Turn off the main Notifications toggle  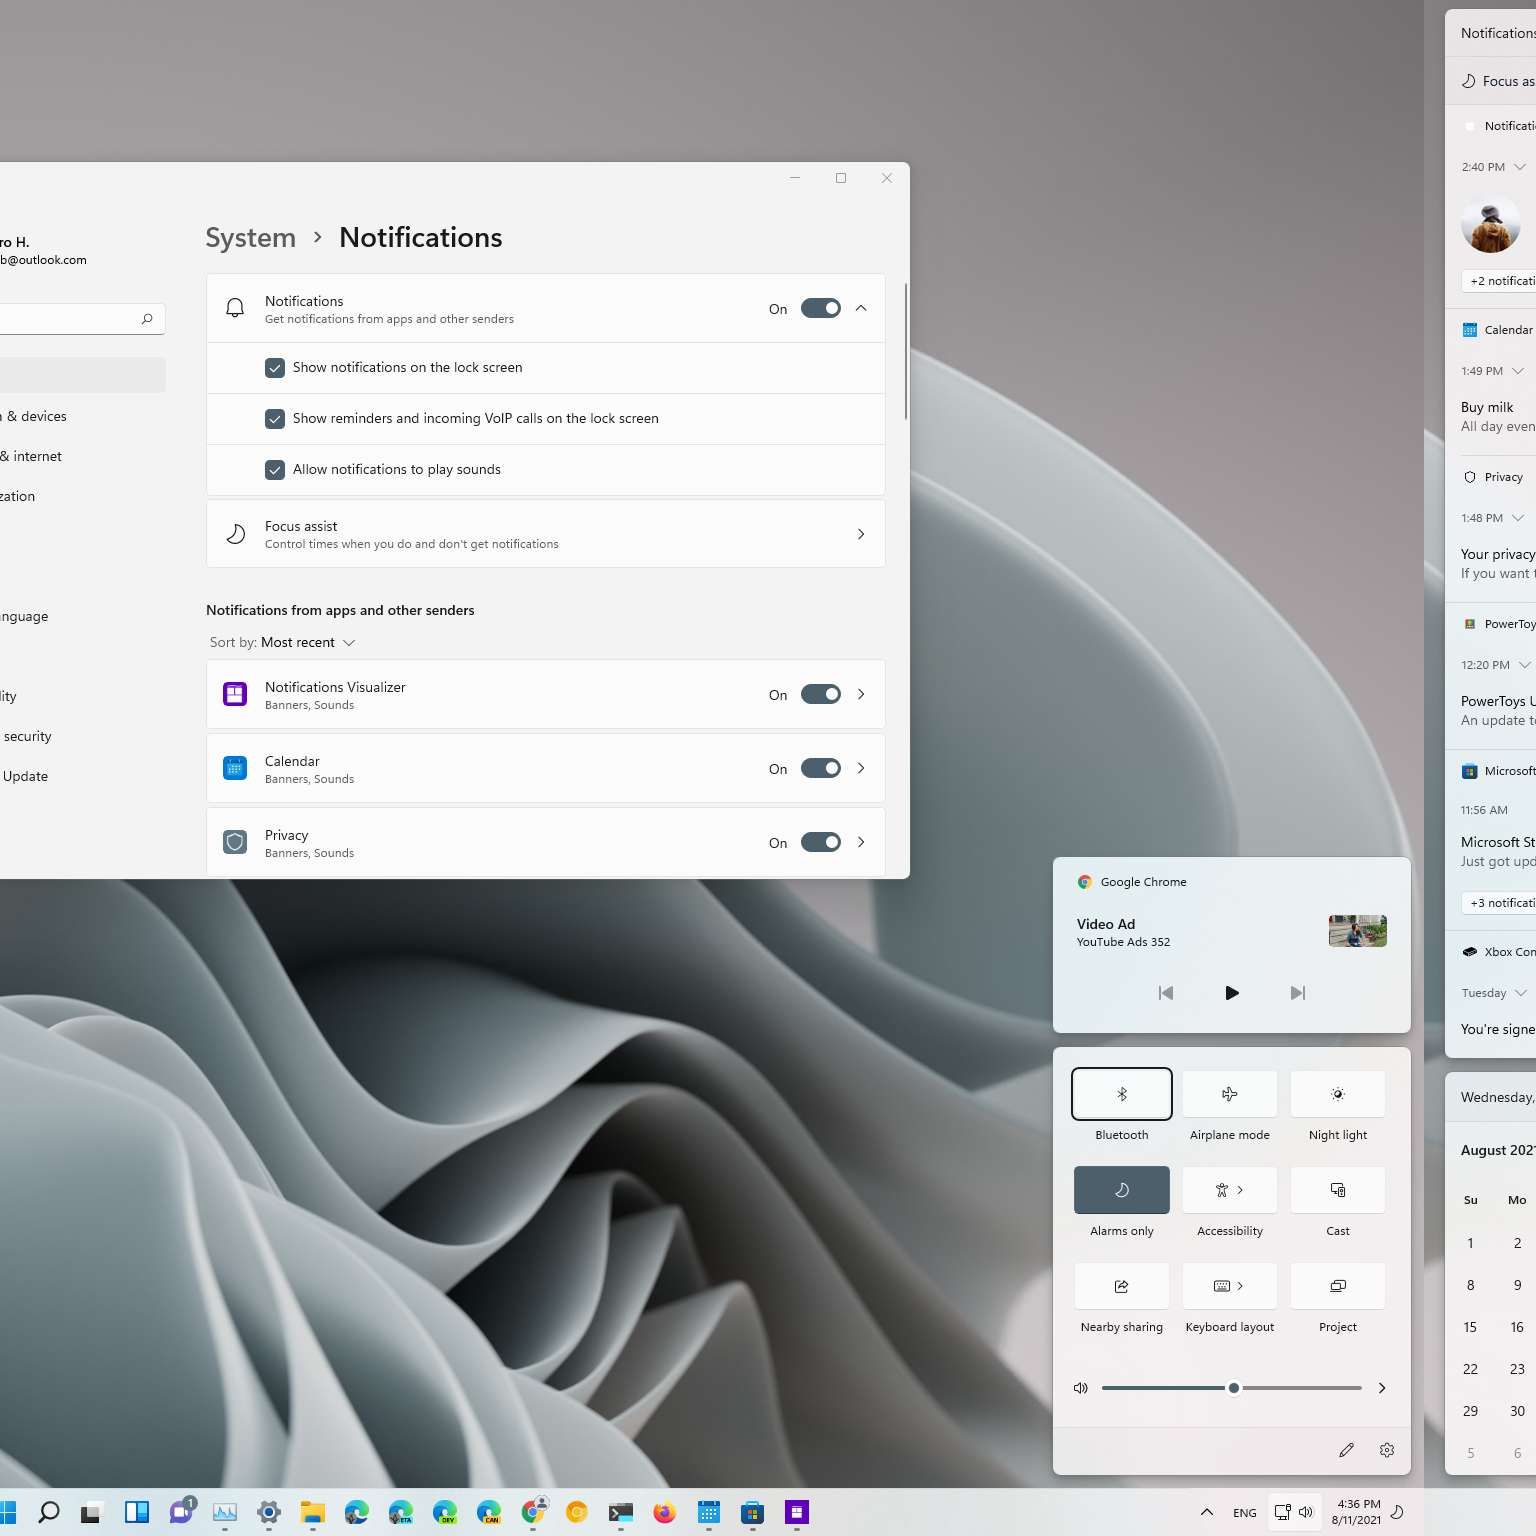pos(820,308)
